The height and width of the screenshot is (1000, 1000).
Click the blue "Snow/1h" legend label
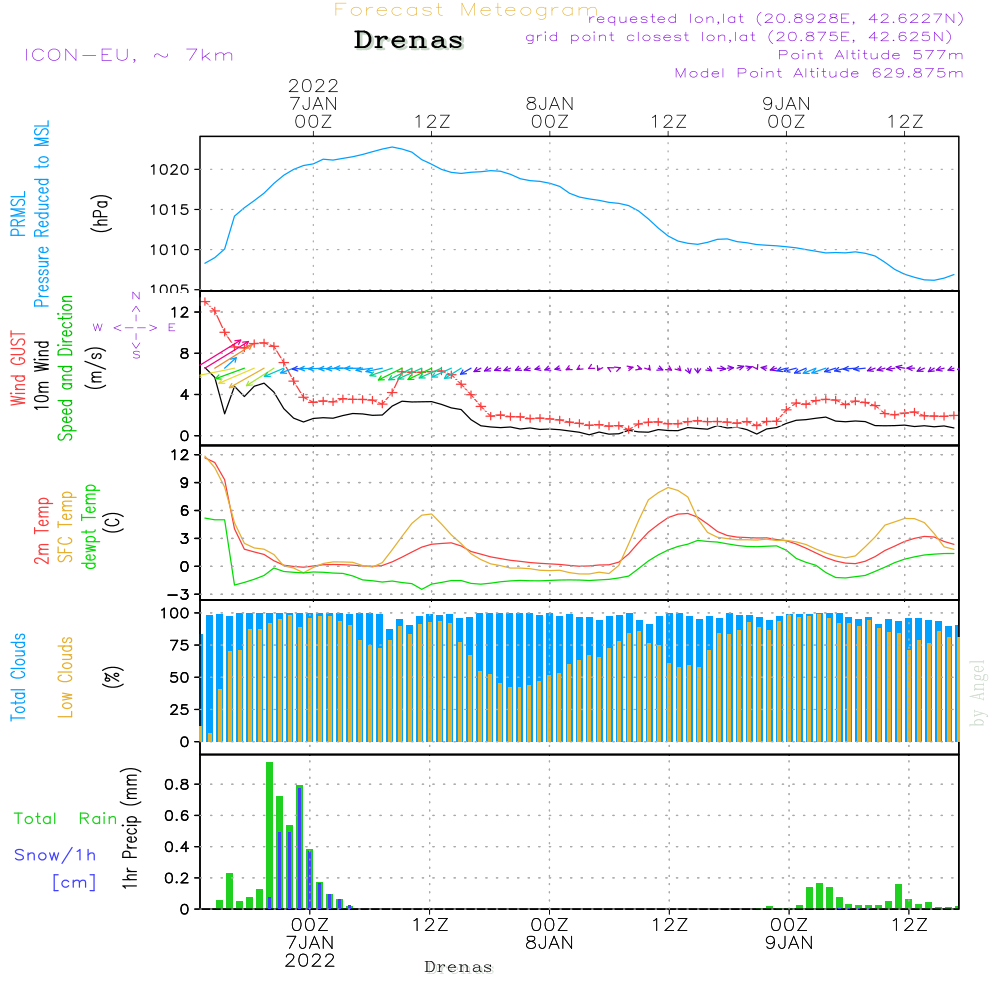tap(55, 855)
